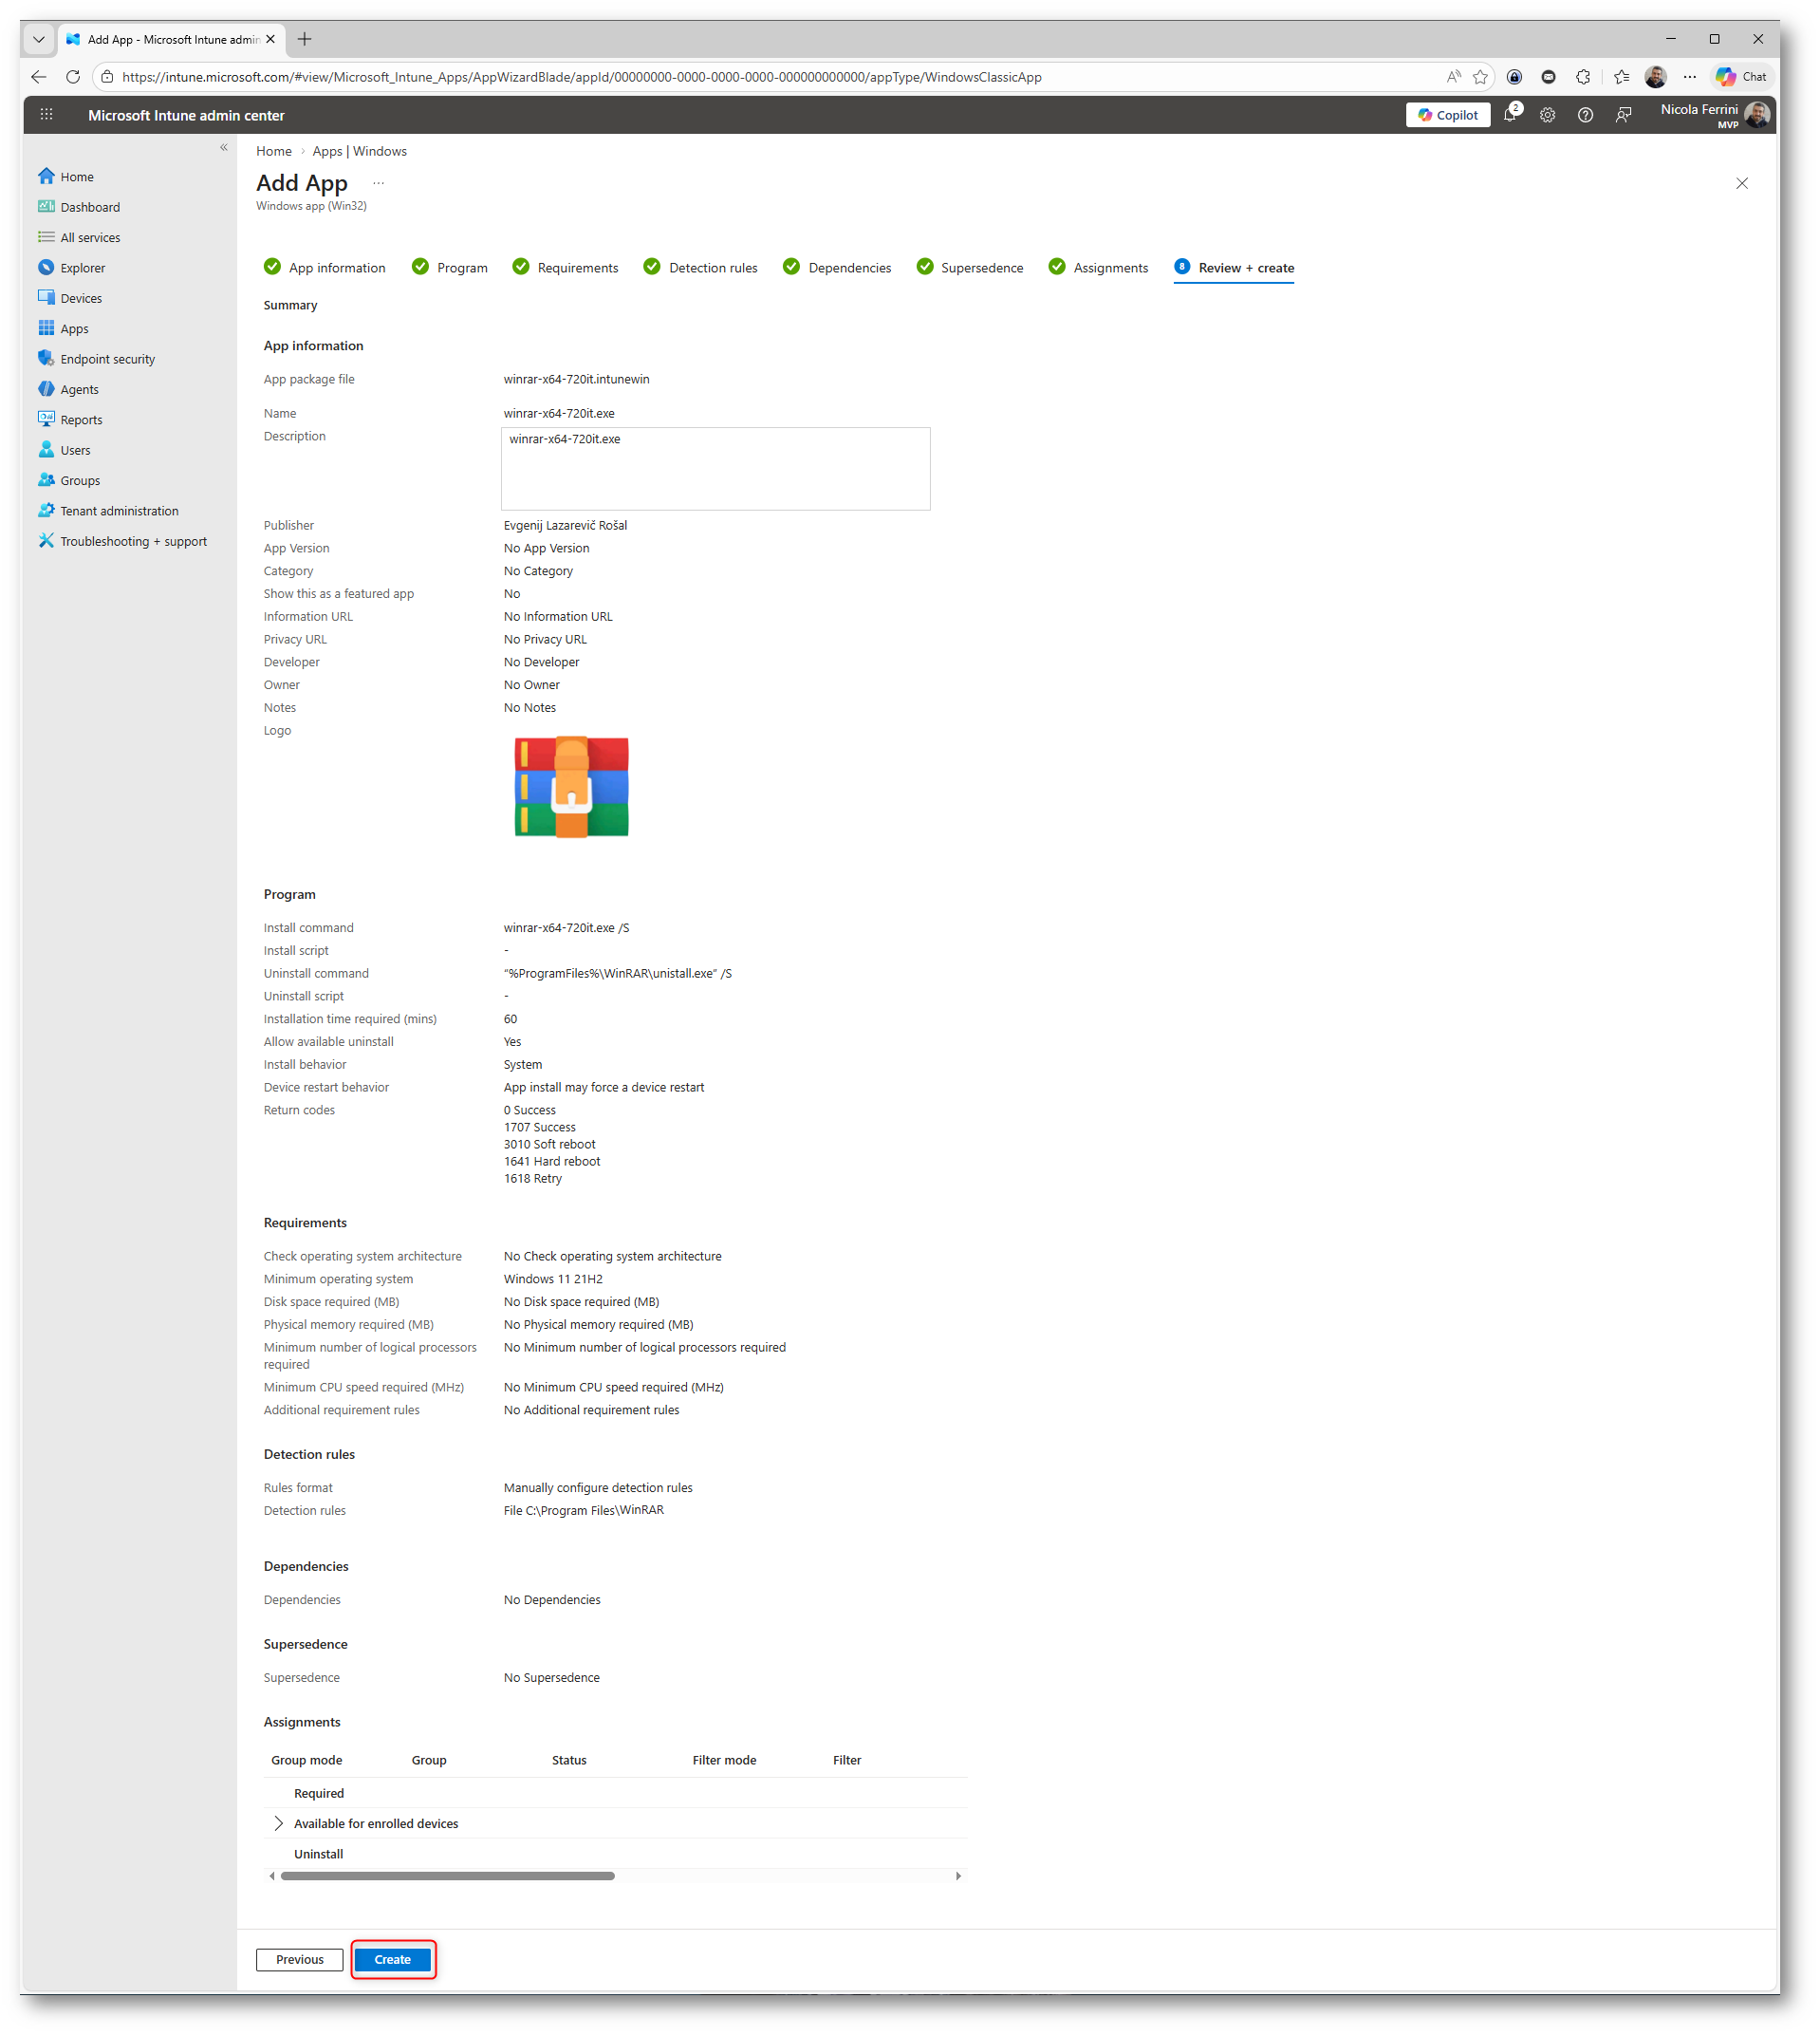Open a new browser tab
The width and height of the screenshot is (1820, 2035).
click(x=305, y=40)
